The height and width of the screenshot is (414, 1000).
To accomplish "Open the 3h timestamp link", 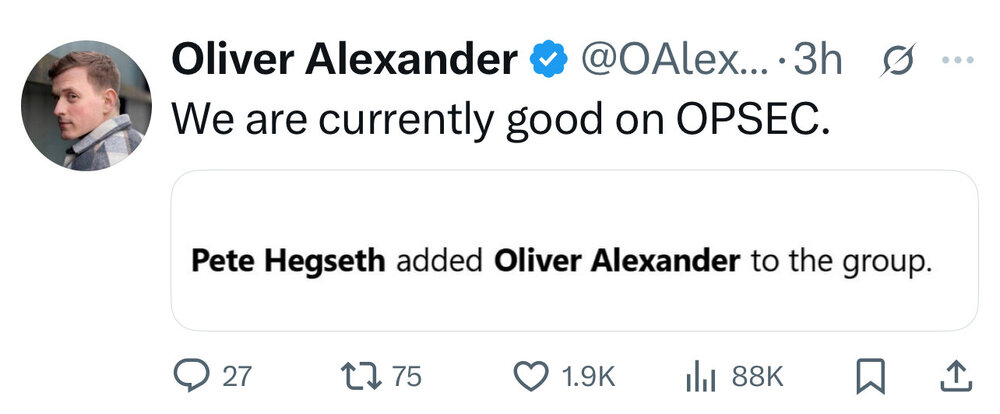I will coord(818,61).
